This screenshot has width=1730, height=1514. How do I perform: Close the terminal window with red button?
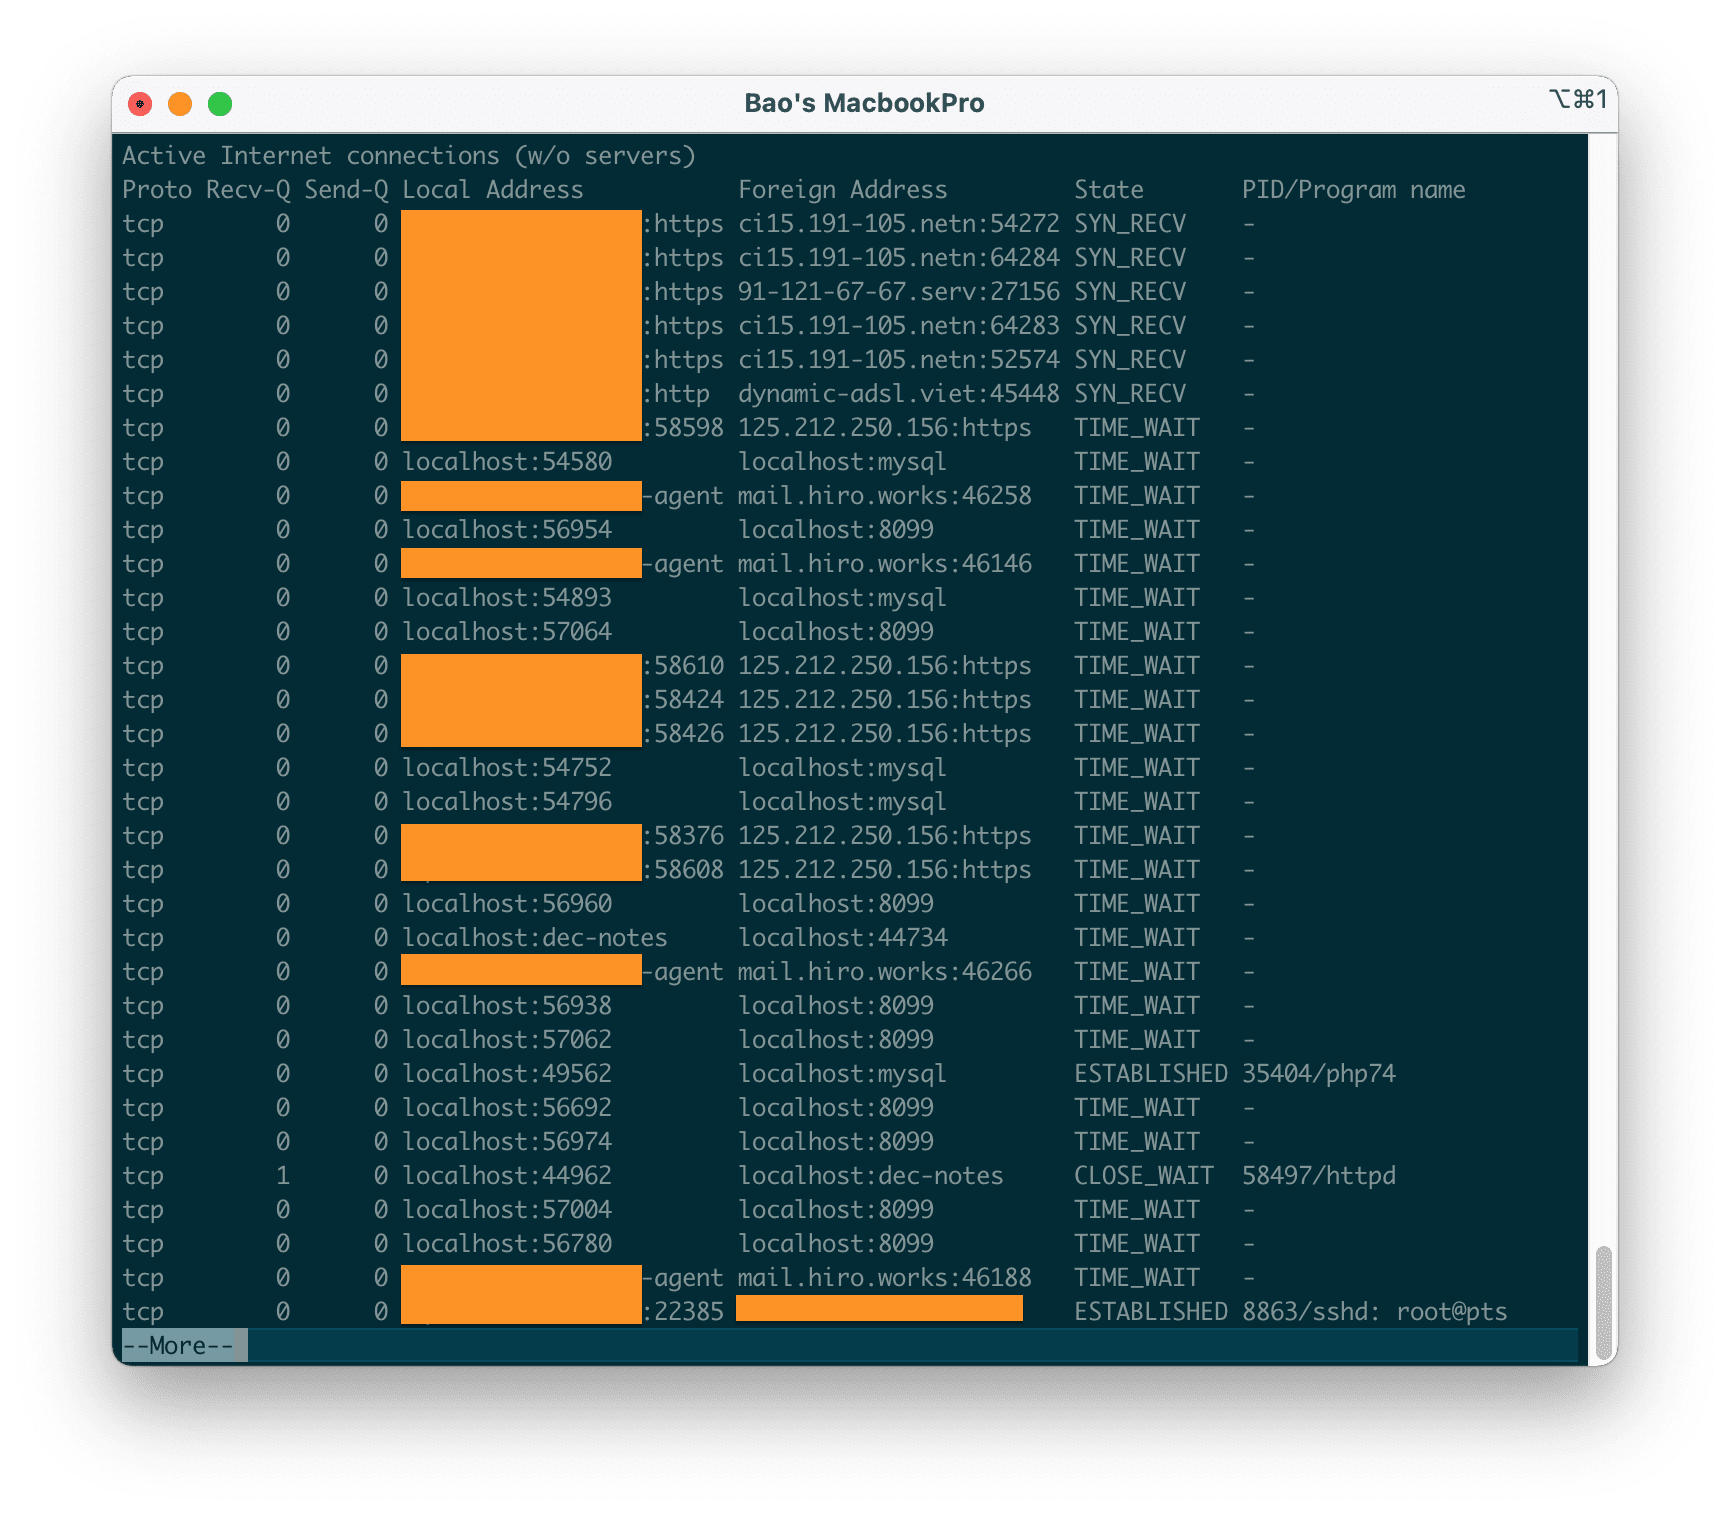pos(140,104)
